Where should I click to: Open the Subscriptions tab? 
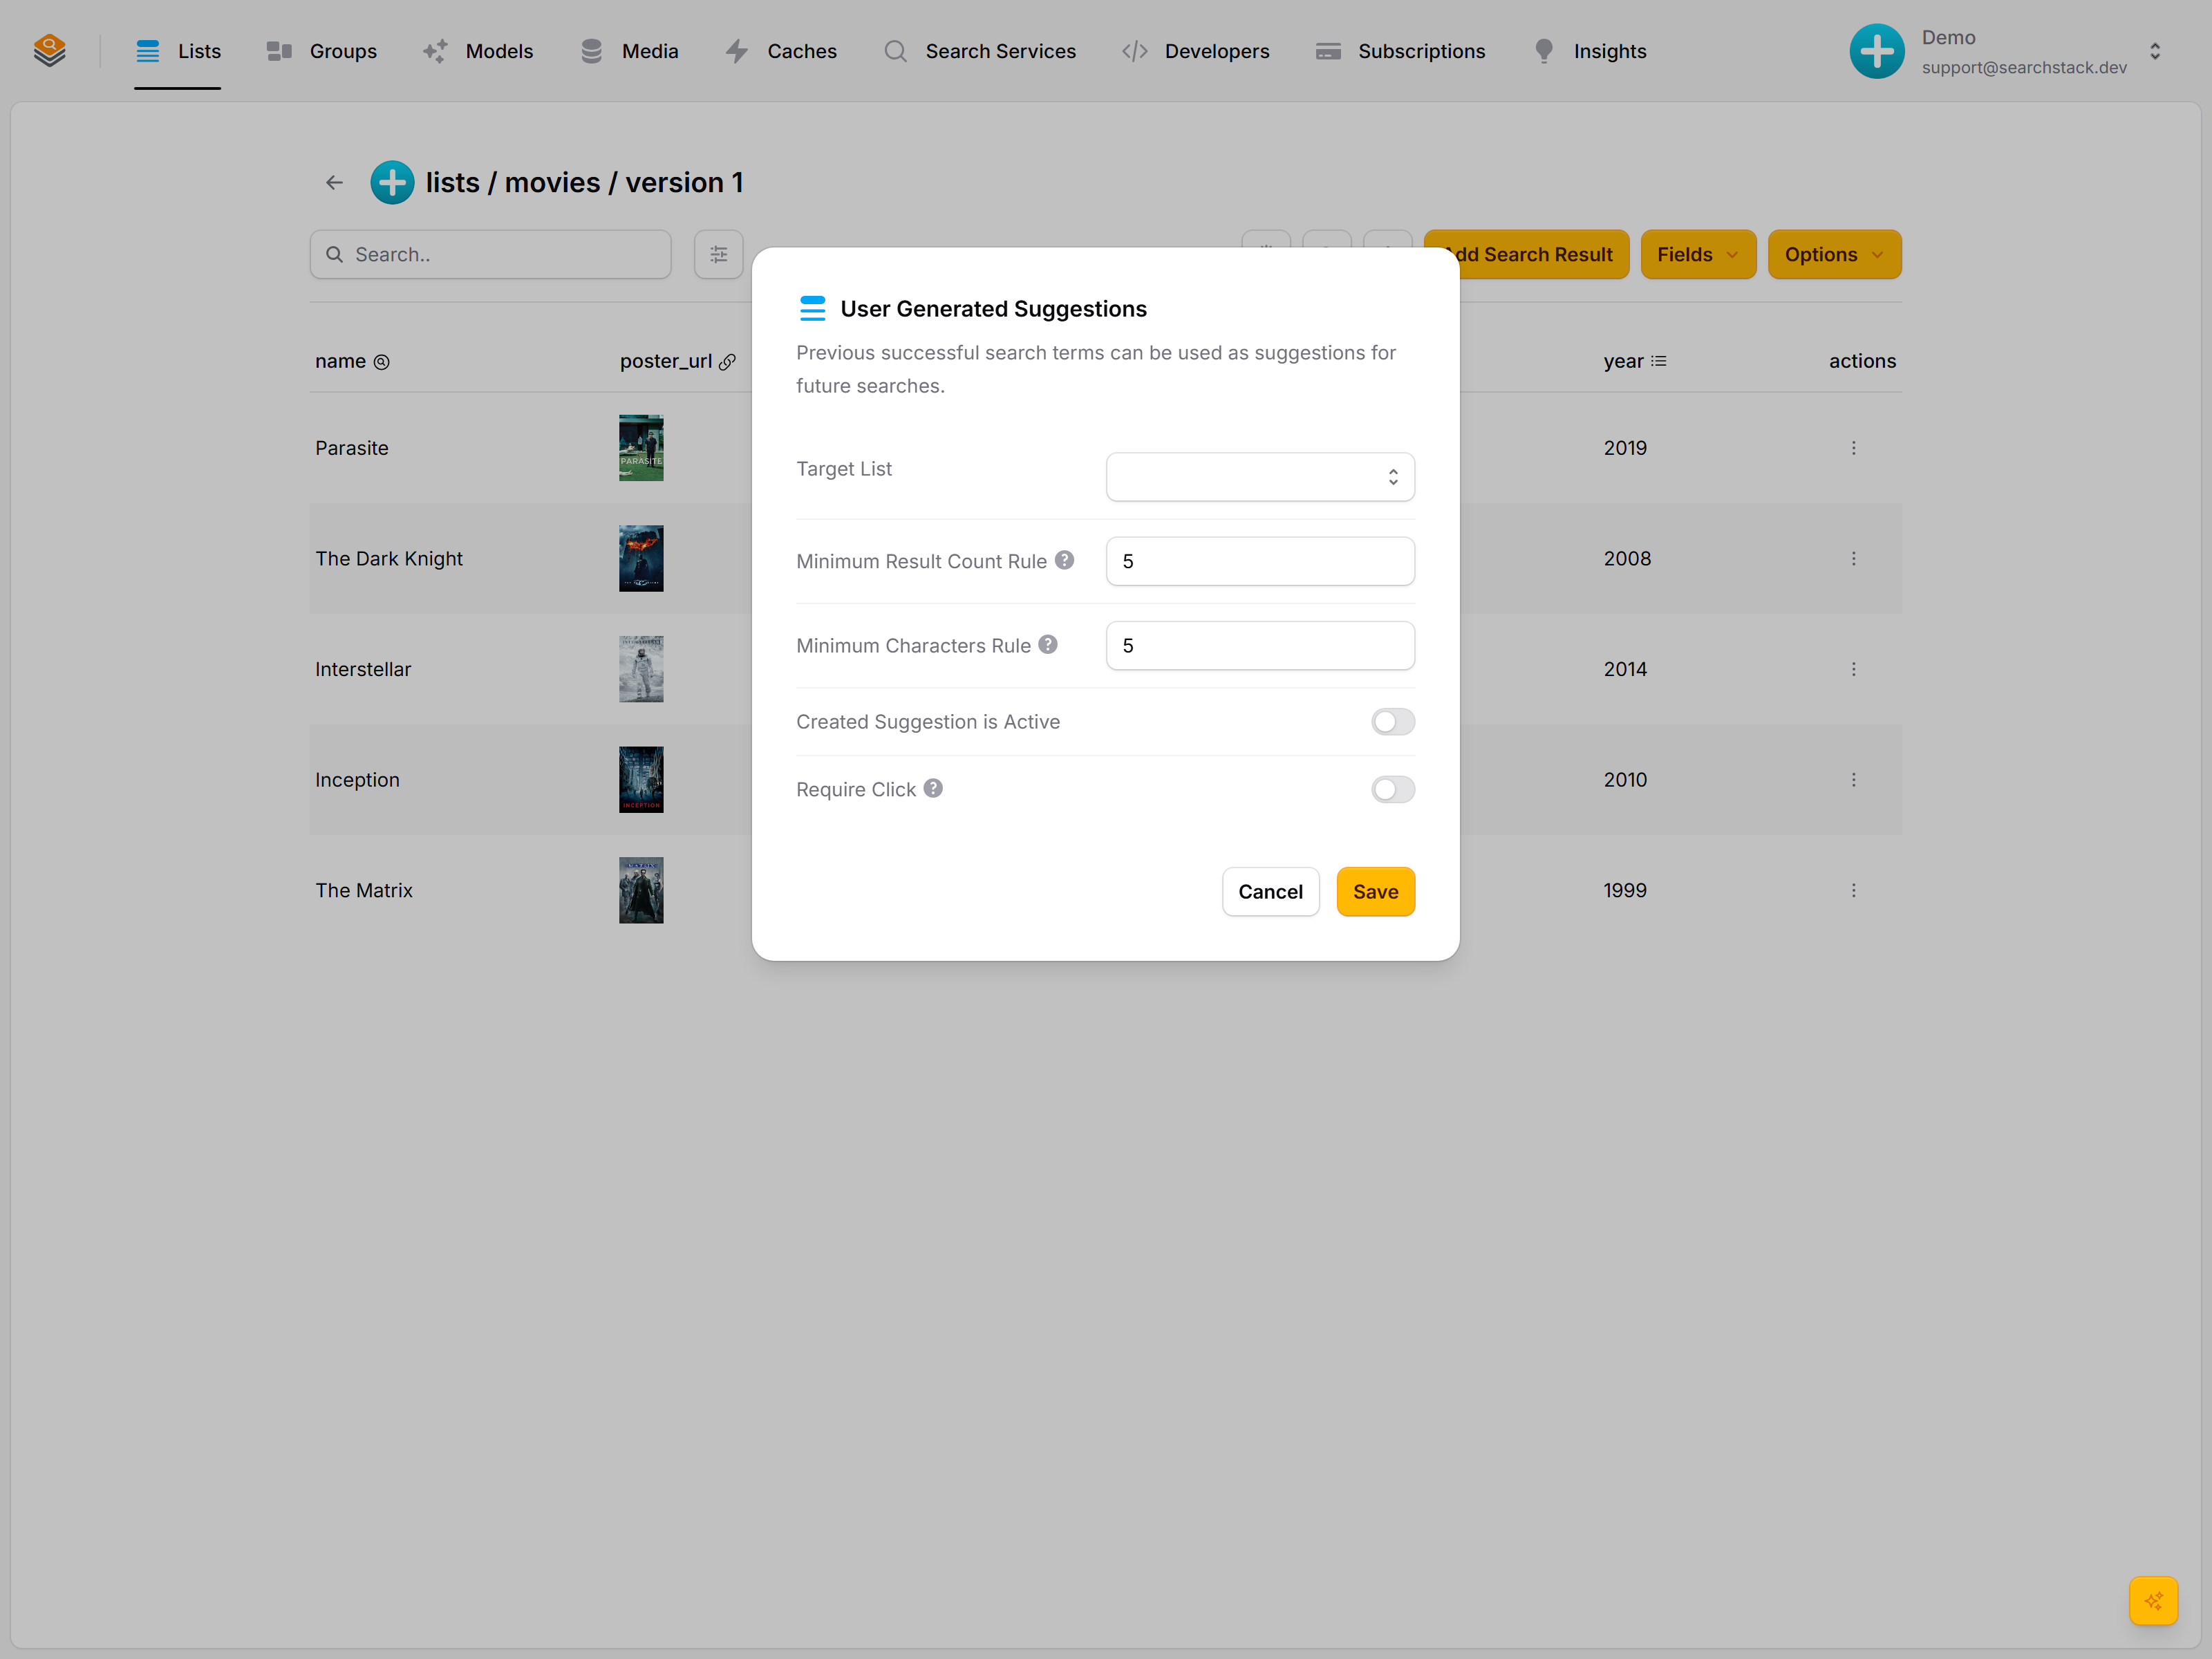coord(1401,51)
